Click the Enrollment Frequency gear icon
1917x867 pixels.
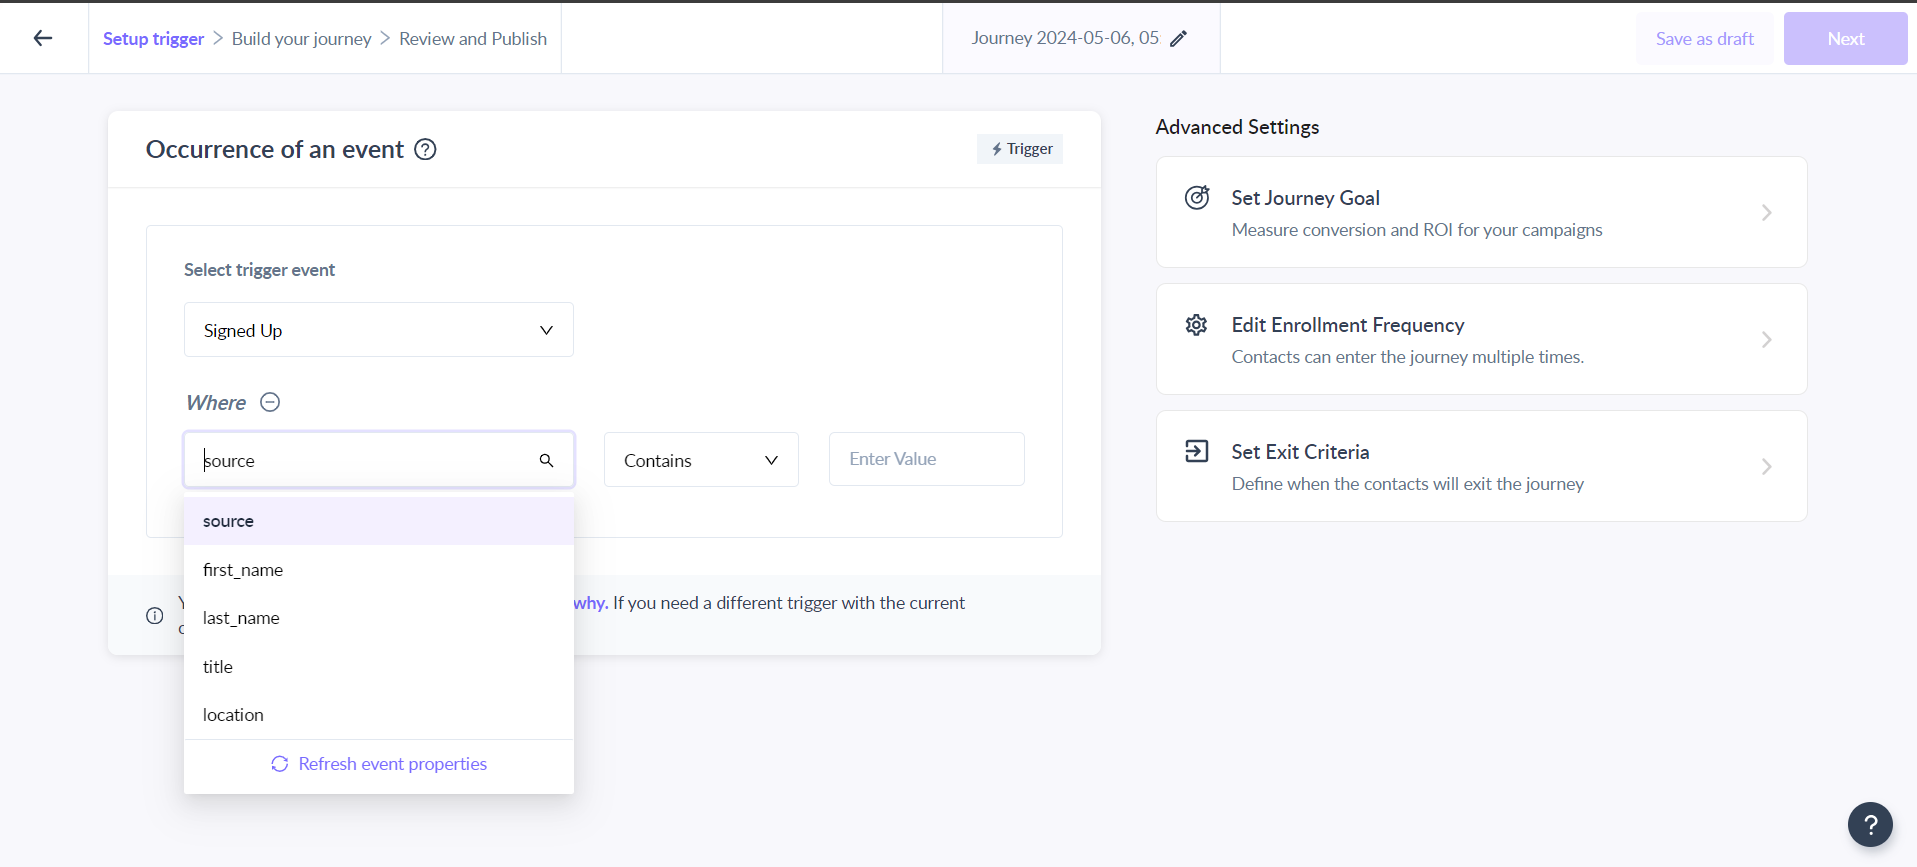coord(1197,325)
